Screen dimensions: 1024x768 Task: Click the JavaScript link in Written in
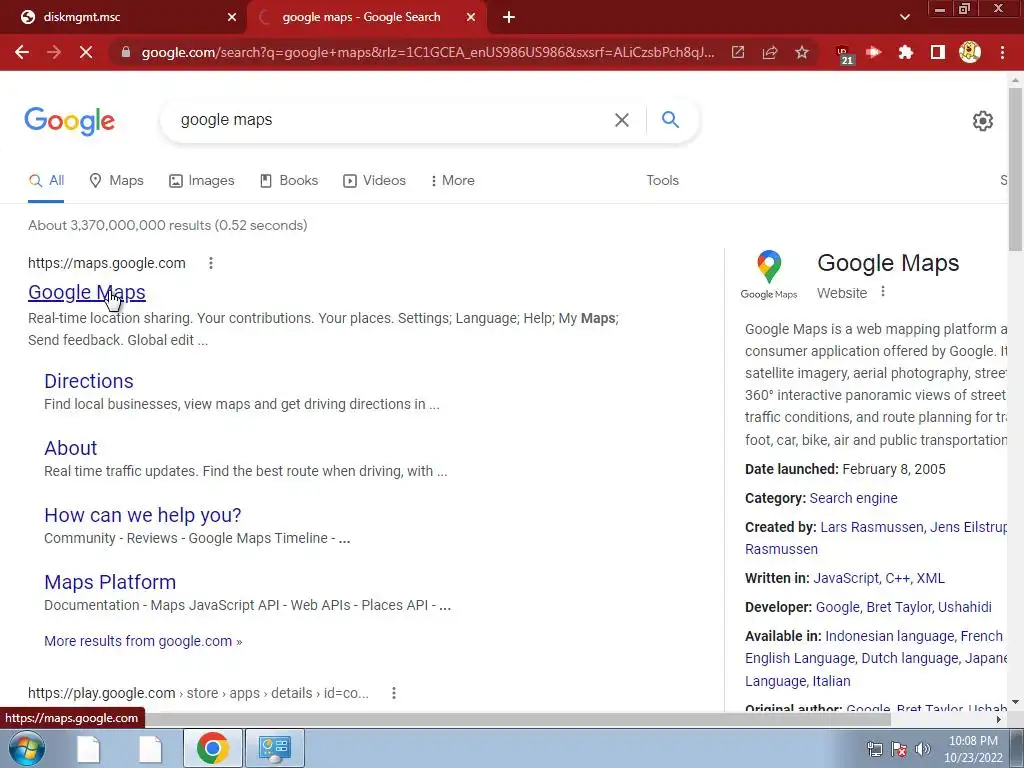pyautogui.click(x=846, y=578)
